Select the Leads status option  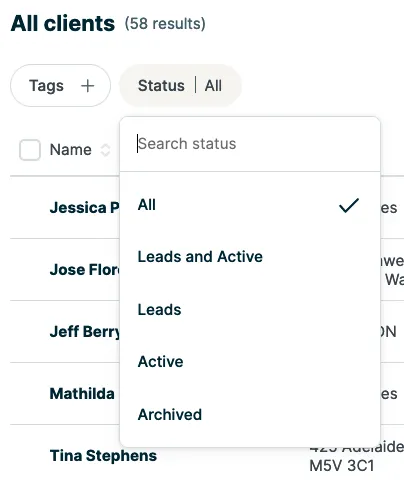coord(250,310)
